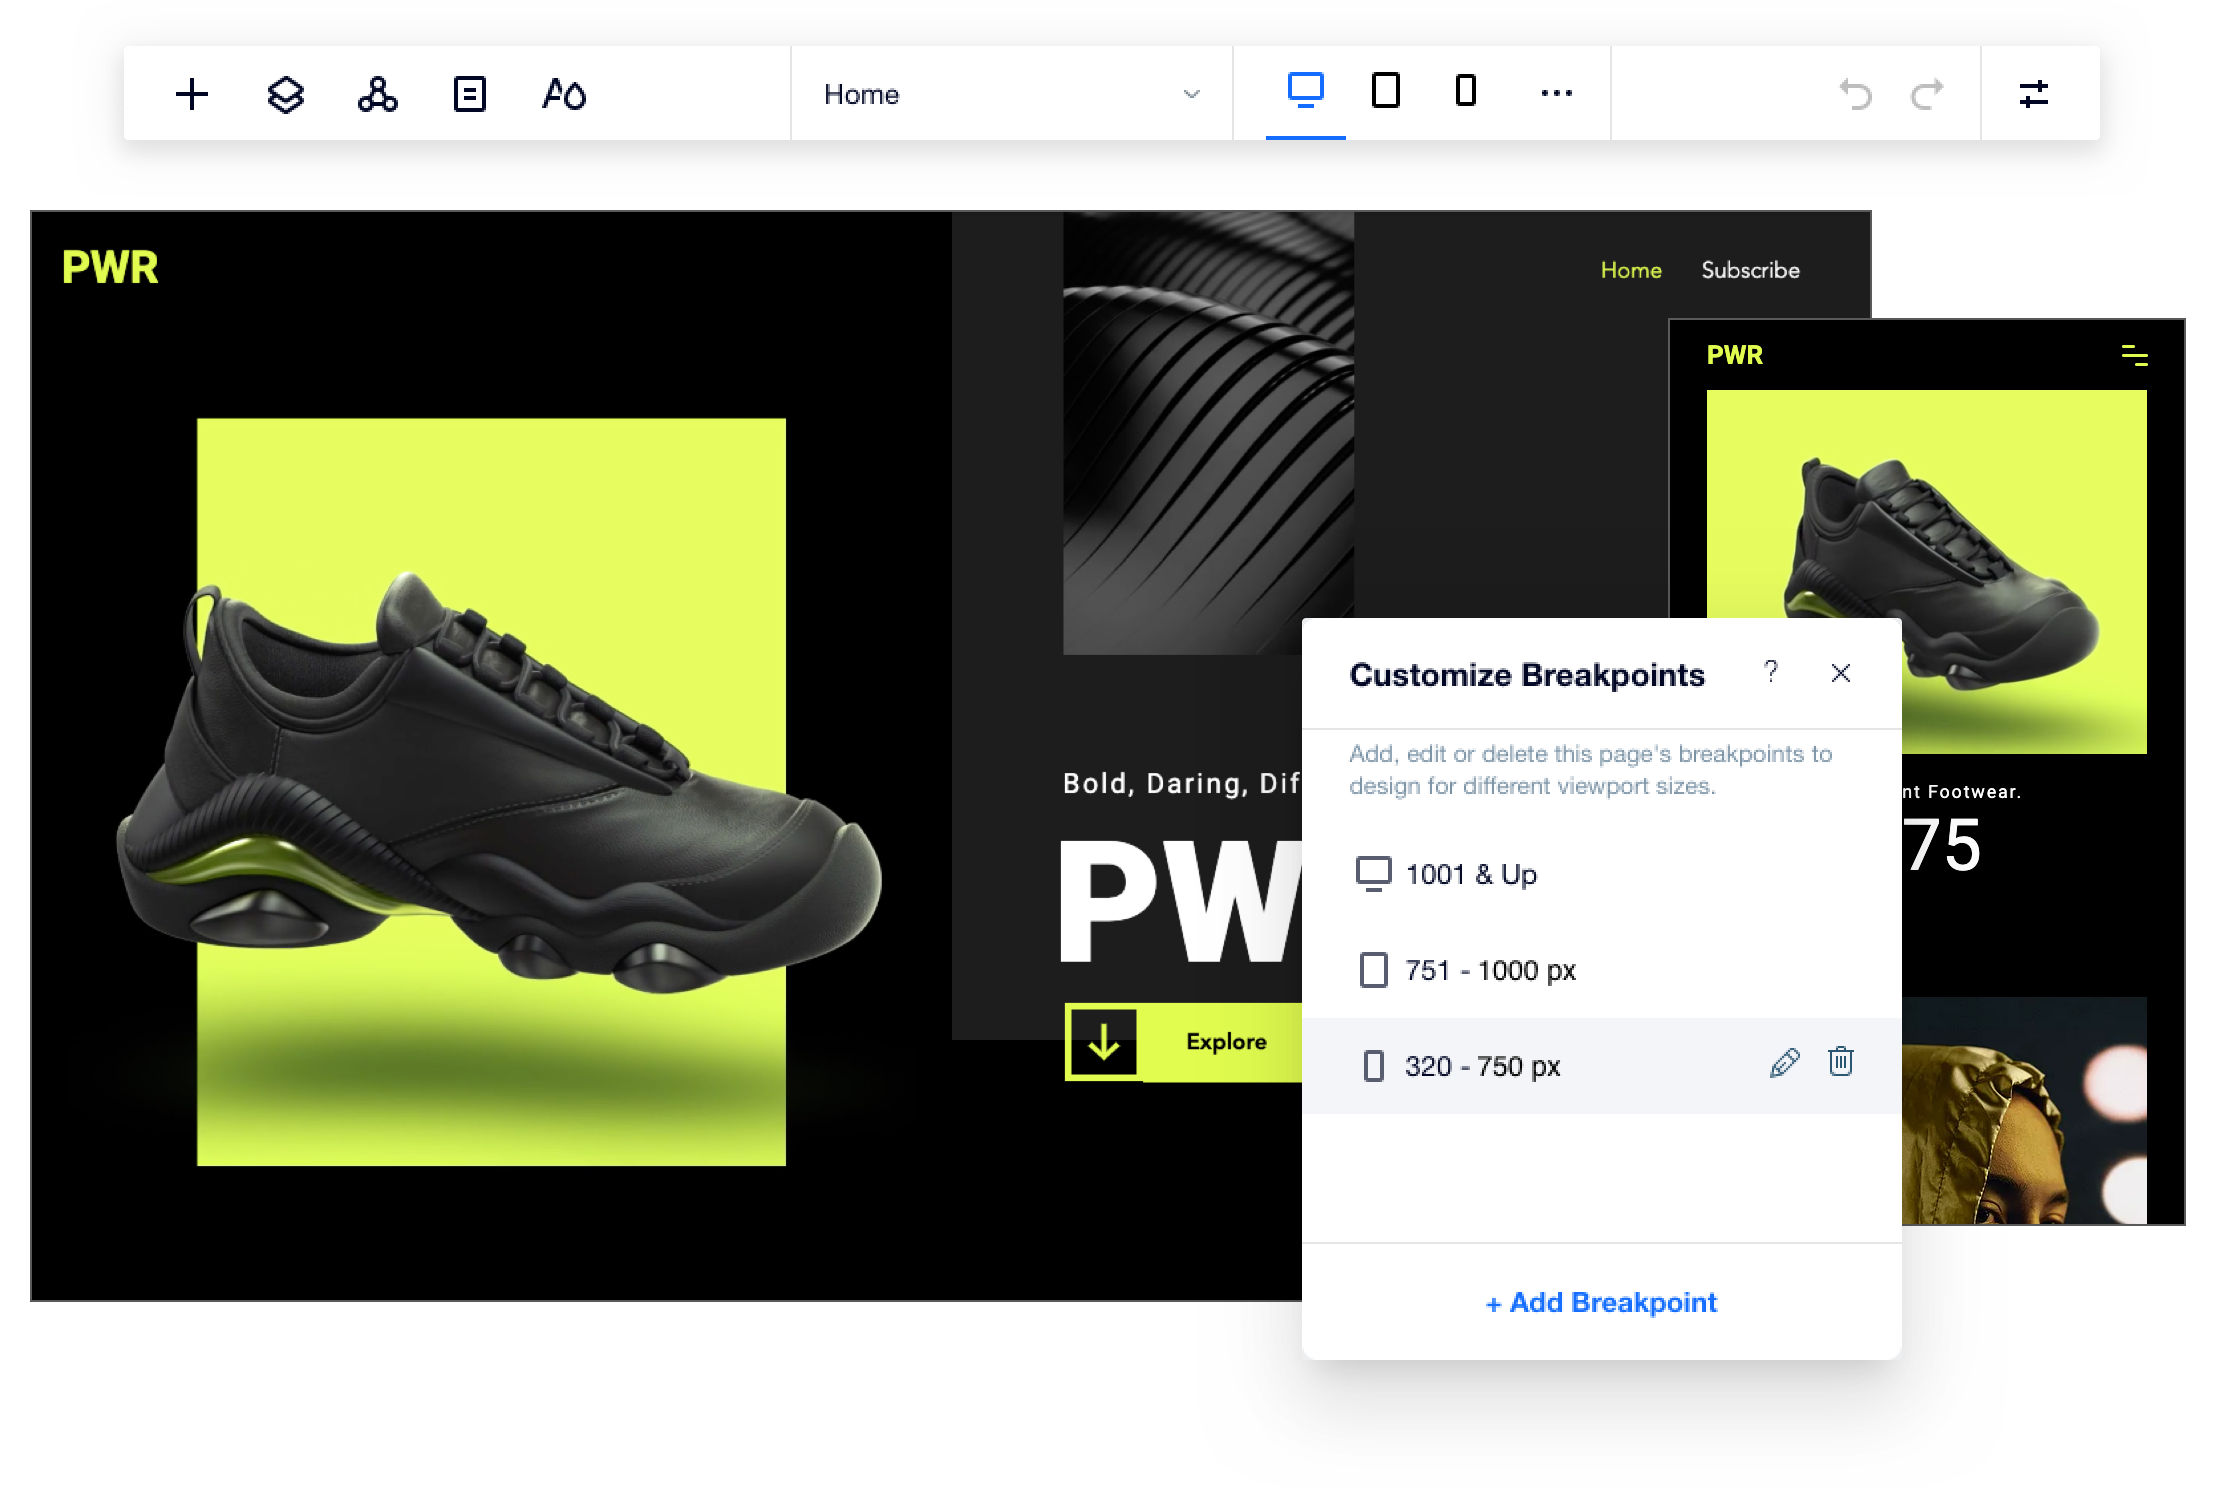The height and width of the screenshot is (1500, 2216).
Task: Expand the Home page dropdown
Action: [x=1011, y=94]
